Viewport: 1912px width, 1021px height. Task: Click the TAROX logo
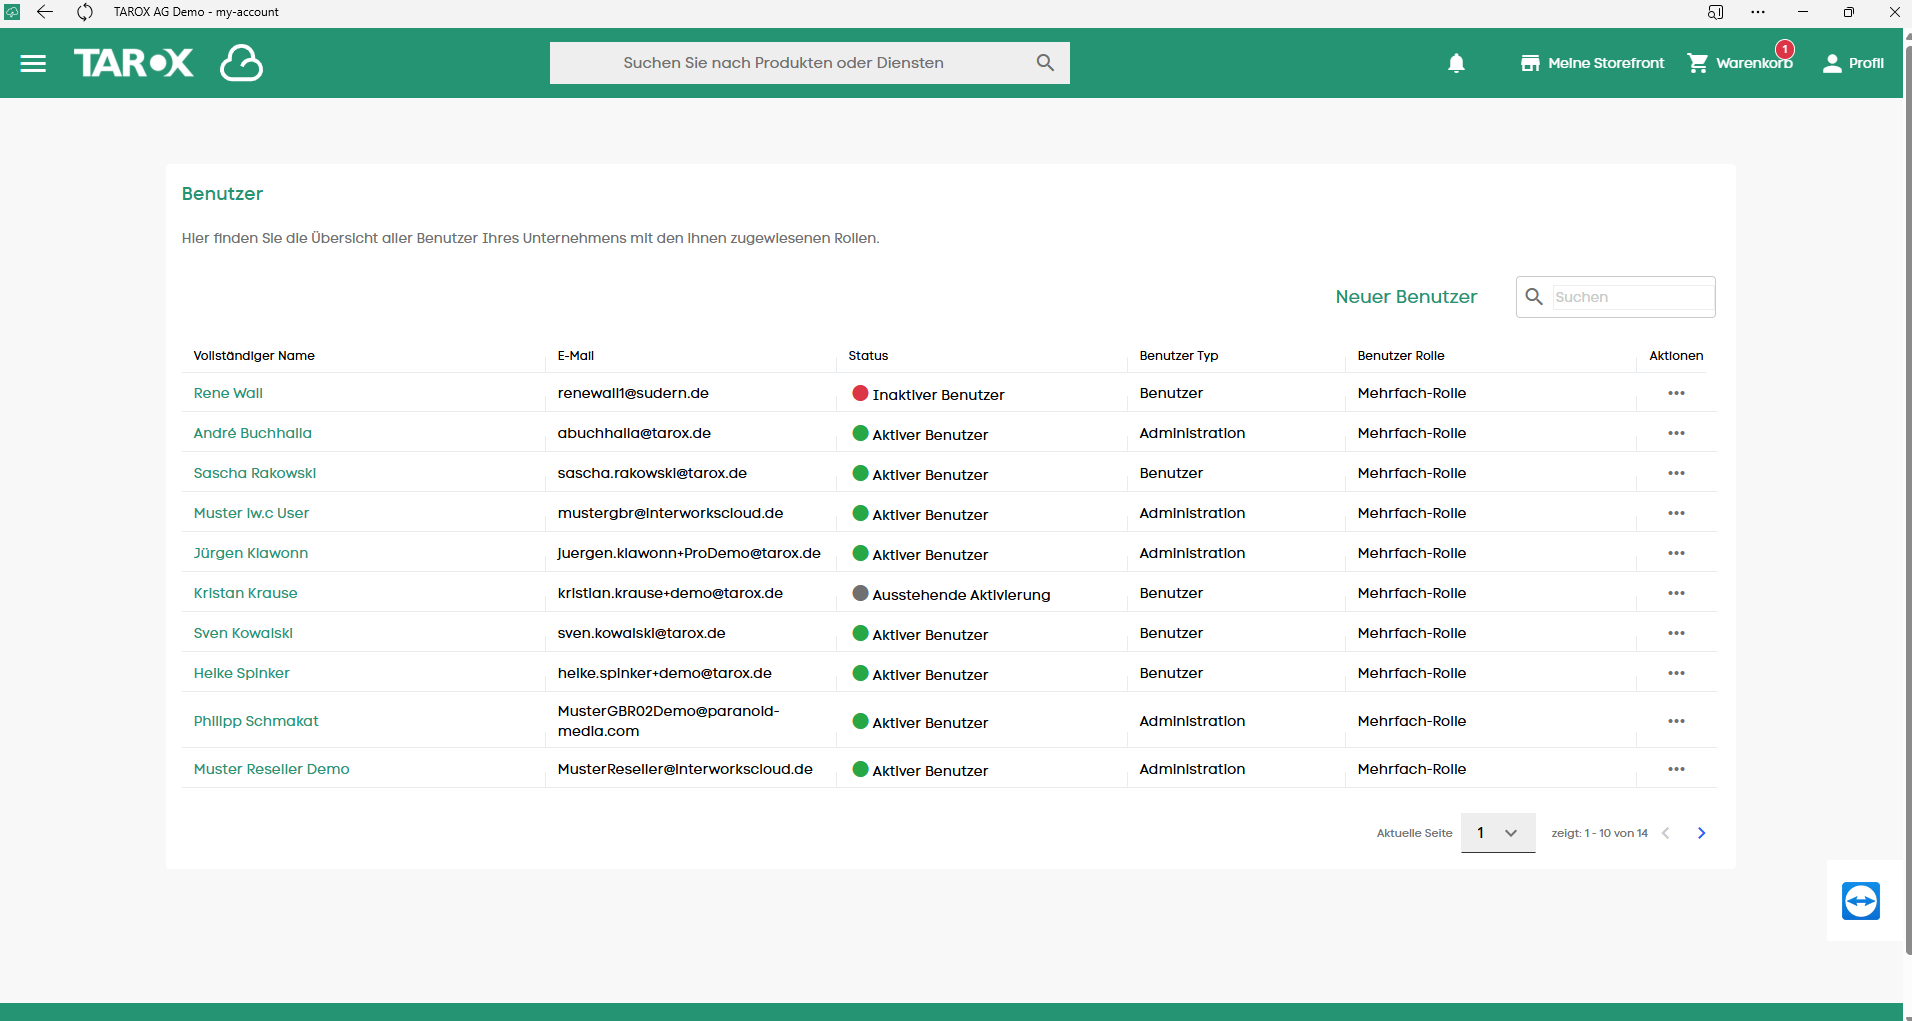click(x=133, y=63)
